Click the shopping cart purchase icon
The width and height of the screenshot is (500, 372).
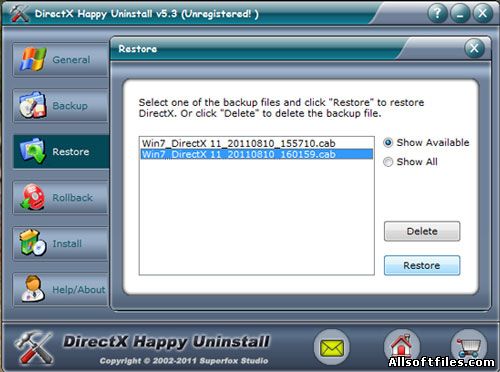coord(469,347)
